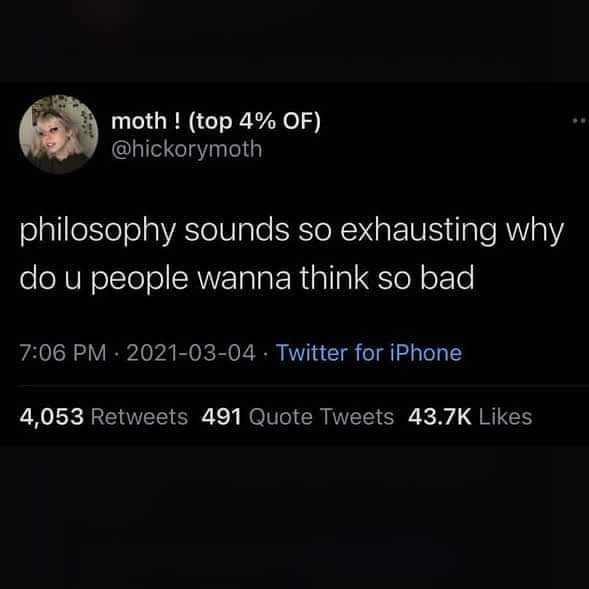589x589 pixels.
Task: Click the 43.7K likes count number
Action: click(439, 417)
